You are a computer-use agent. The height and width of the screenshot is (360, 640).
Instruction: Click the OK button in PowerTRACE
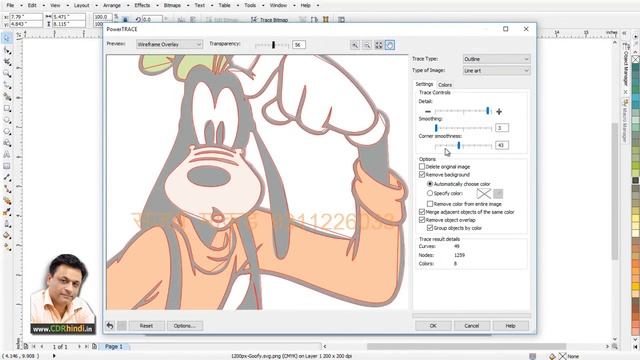click(x=433, y=326)
